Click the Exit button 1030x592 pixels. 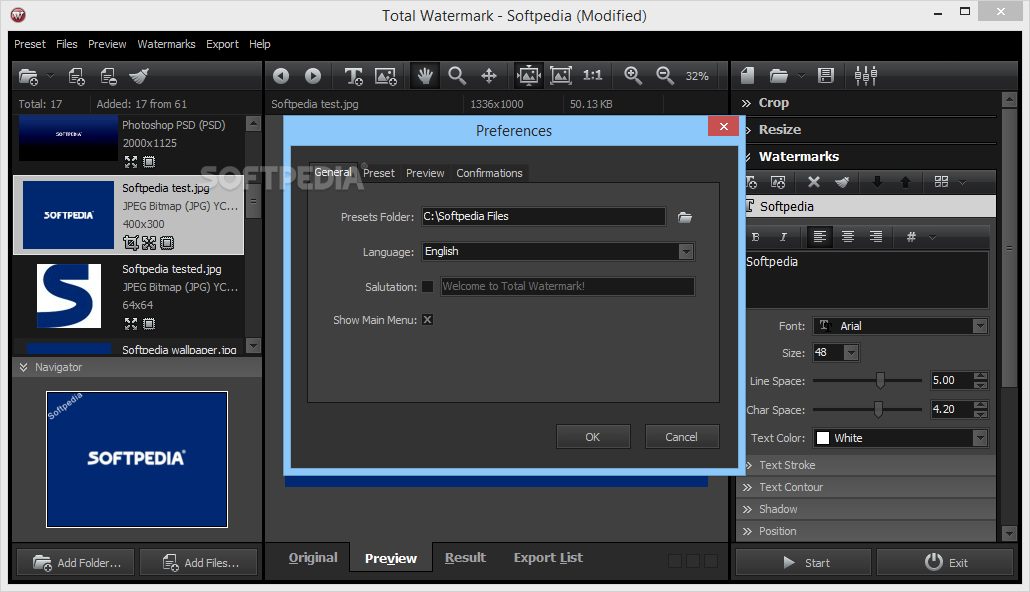coord(945,563)
